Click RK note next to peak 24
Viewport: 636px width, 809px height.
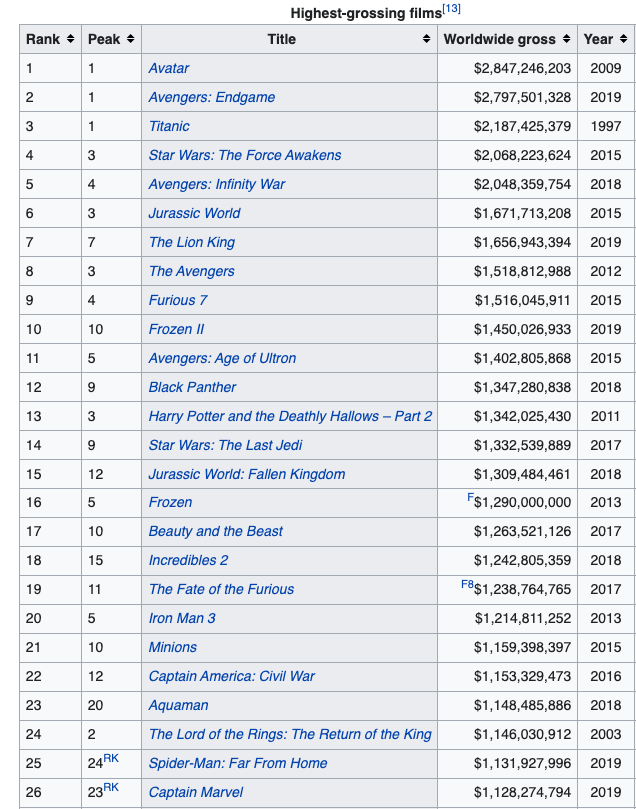tap(111, 758)
